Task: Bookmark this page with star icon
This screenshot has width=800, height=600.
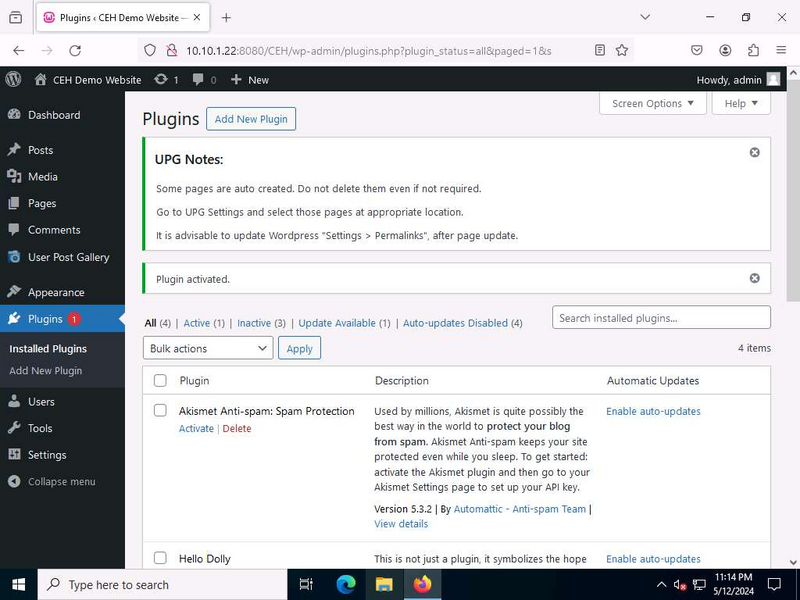Action: point(621,50)
